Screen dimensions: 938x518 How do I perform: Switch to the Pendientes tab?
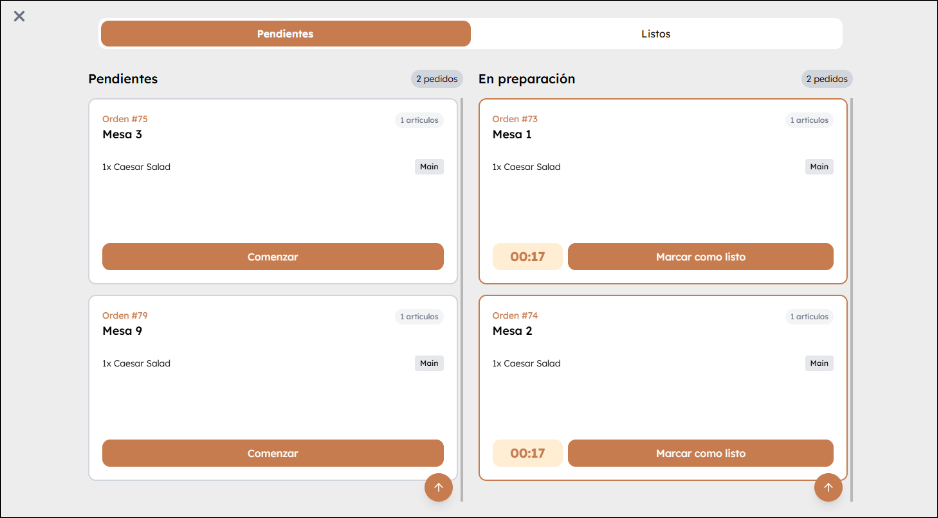coord(285,34)
